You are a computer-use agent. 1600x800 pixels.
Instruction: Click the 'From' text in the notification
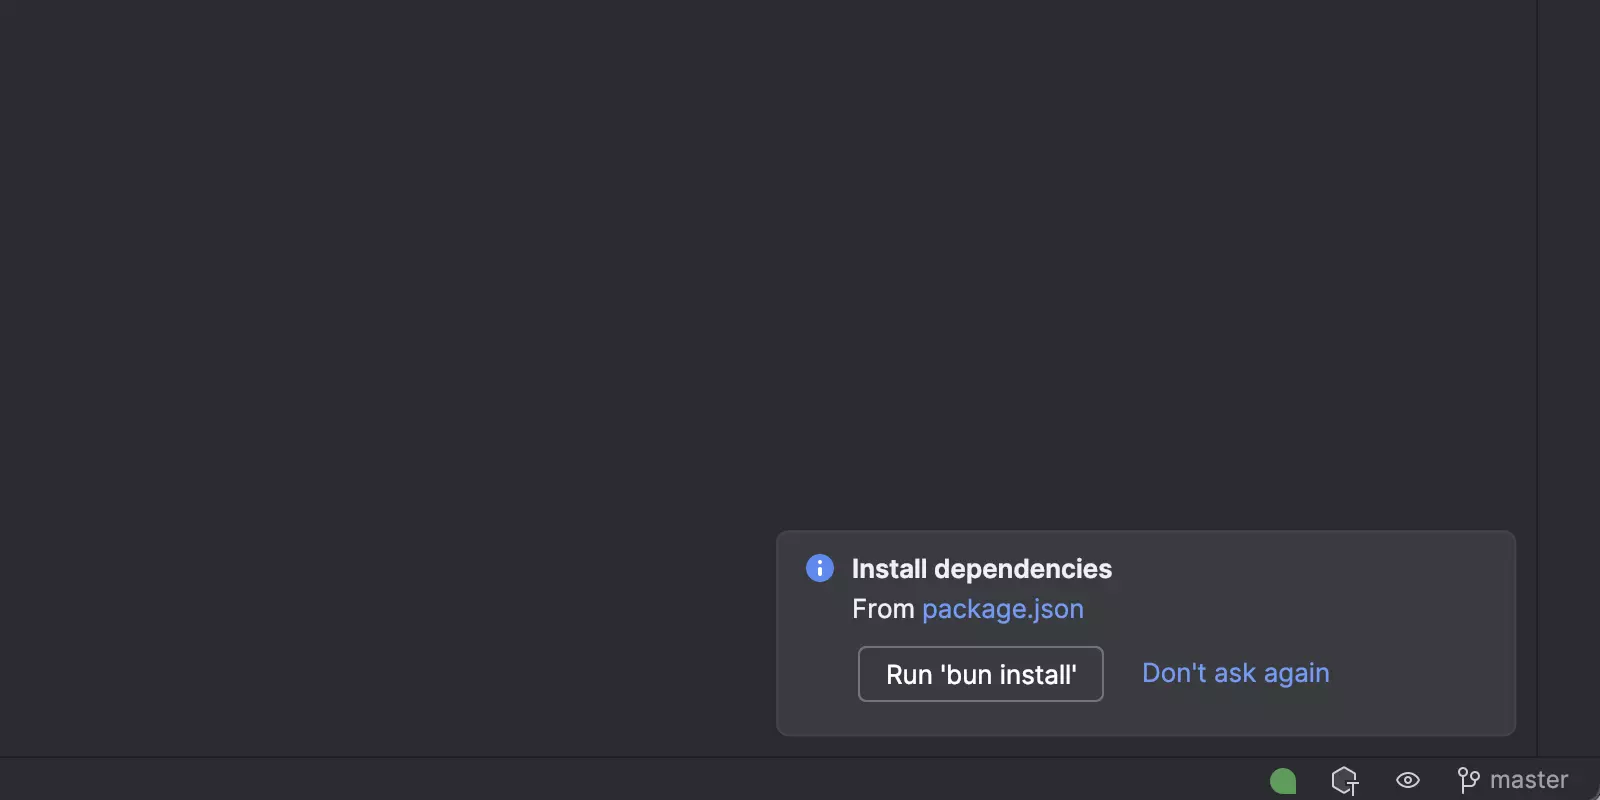(x=883, y=609)
